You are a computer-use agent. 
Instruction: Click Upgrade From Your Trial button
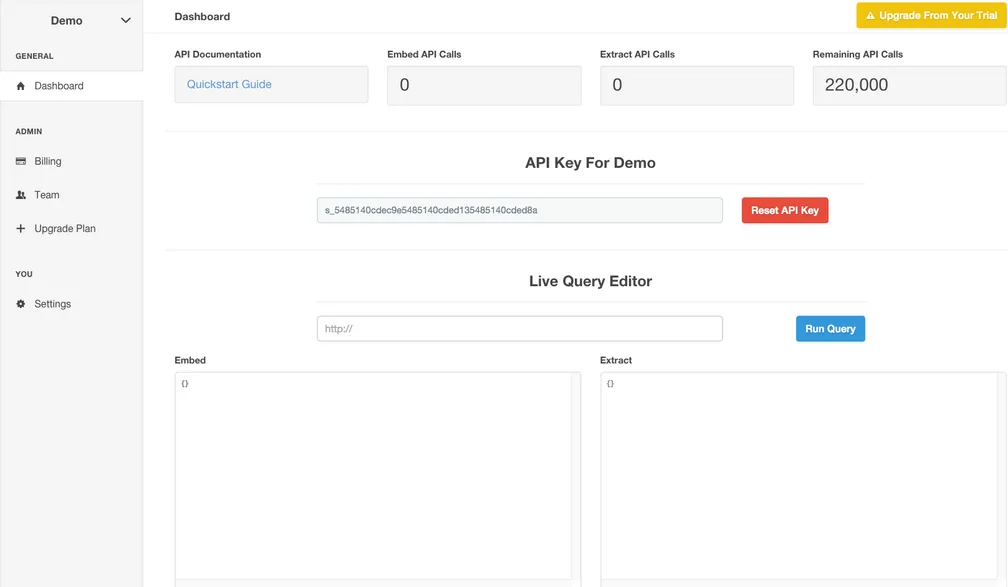point(931,15)
